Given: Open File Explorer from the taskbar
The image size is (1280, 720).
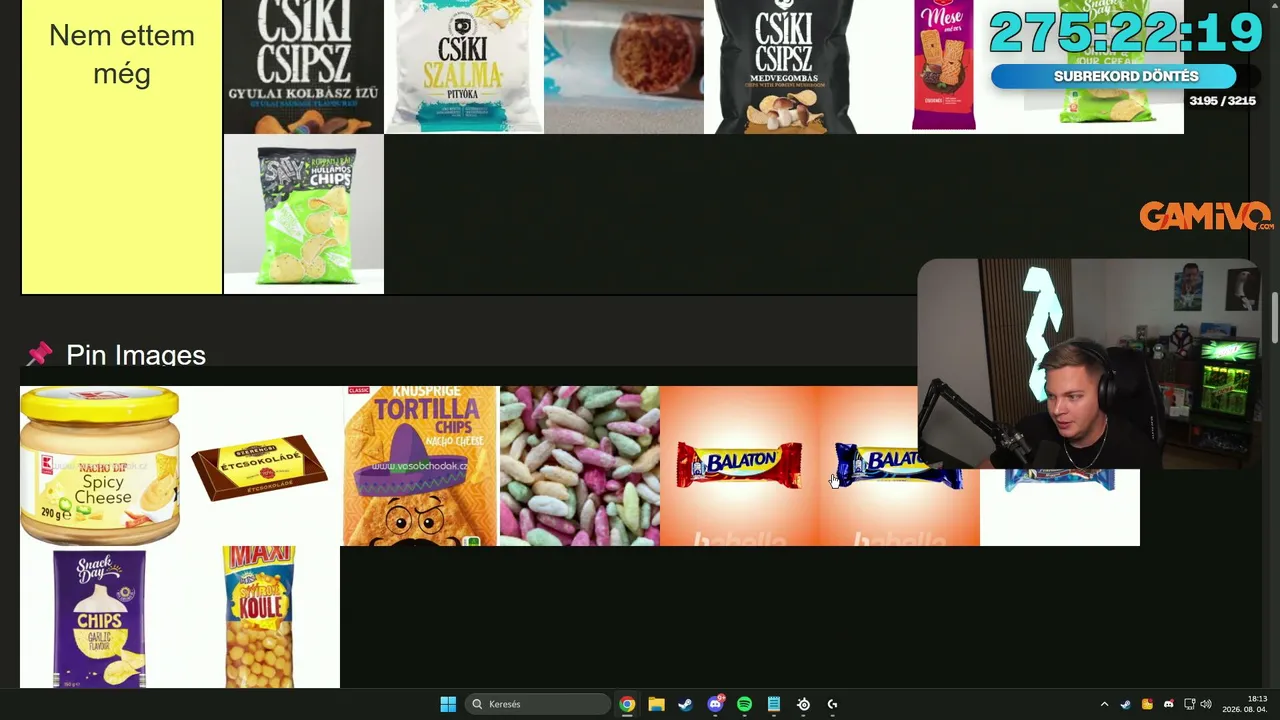Looking at the screenshot, I should point(656,704).
